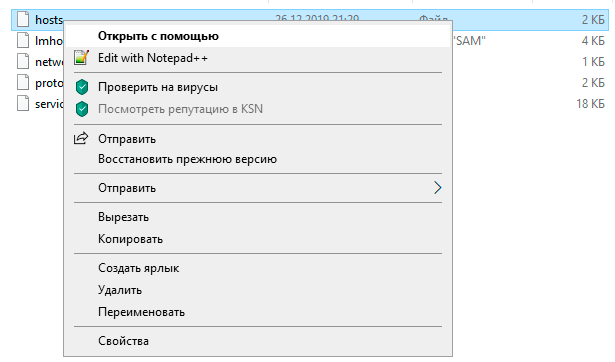Select the file name starting with 'lmho'
Image resolution: width=615 pixels, height=362 pixels.
49,41
